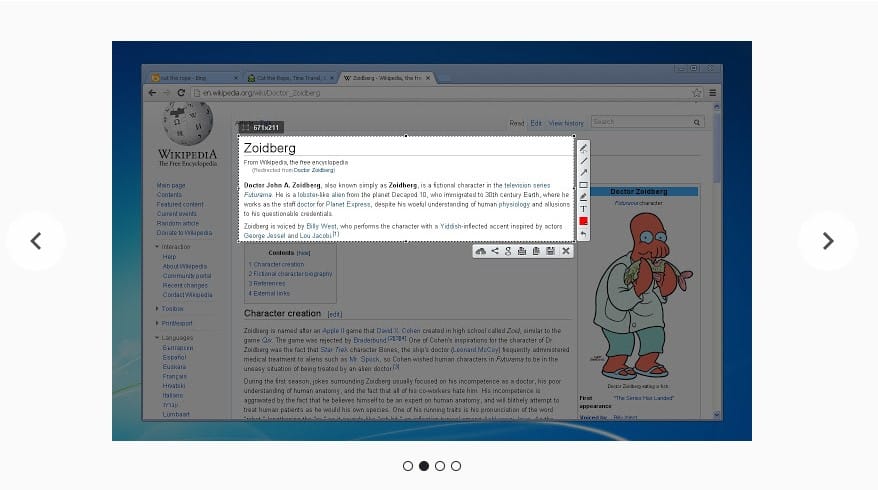
Task: Select the Lightshot arrow tool
Action: pyautogui.click(x=583, y=172)
